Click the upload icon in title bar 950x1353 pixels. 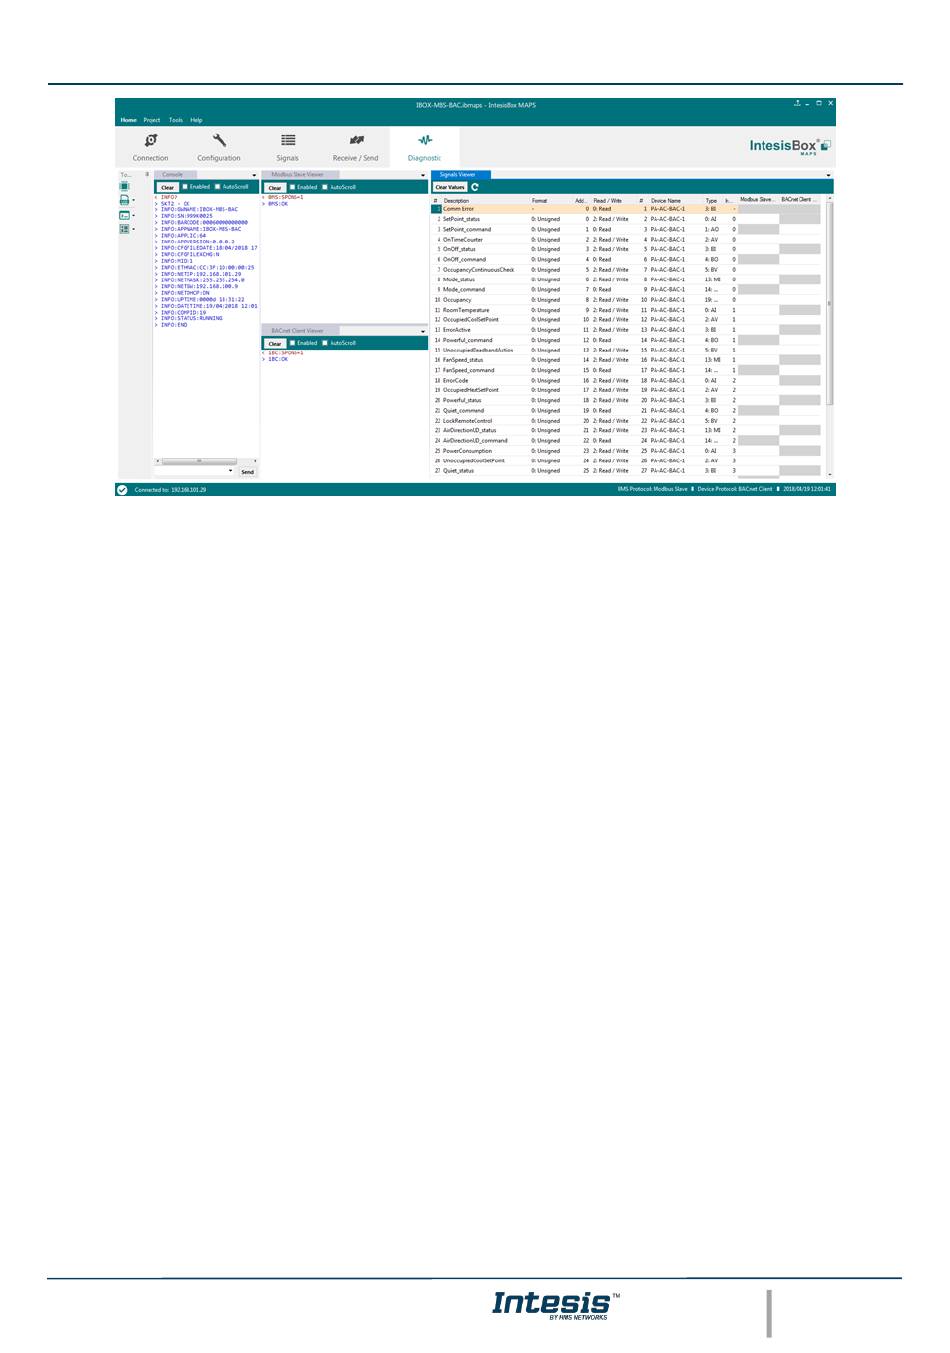point(797,103)
